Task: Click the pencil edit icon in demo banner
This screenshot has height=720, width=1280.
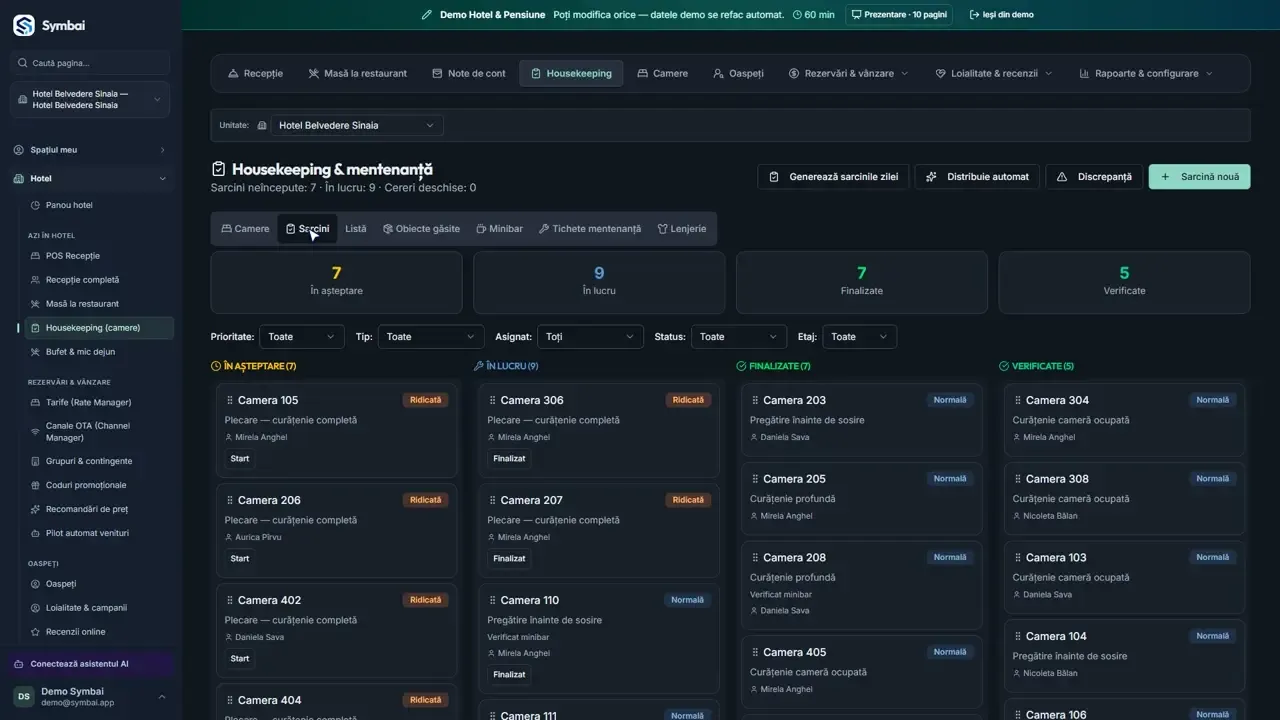Action: 427,15
